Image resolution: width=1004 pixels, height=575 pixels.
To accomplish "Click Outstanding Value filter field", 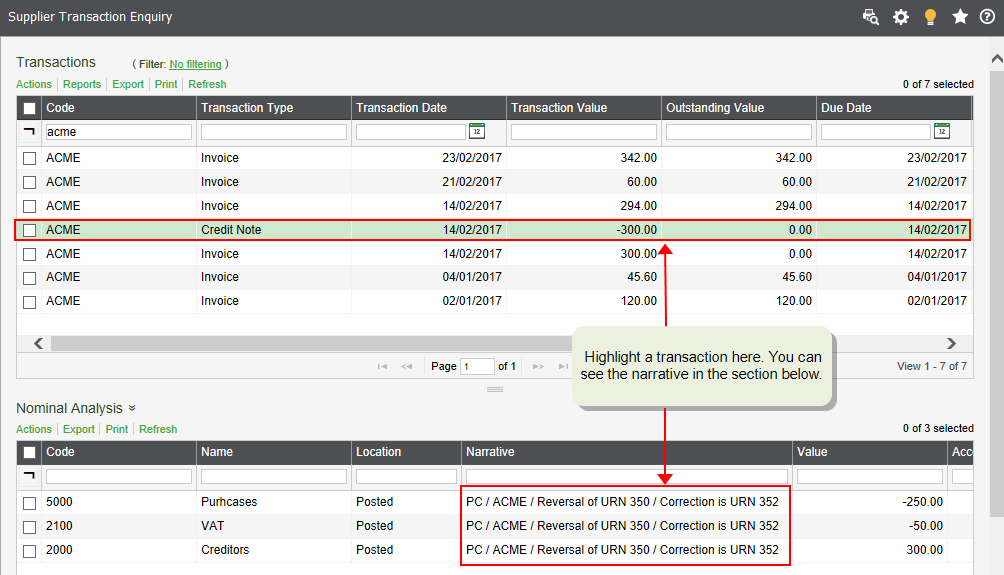I will pos(739,132).
